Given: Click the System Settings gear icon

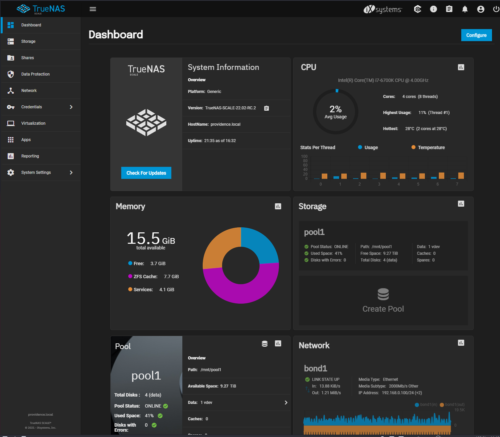Looking at the screenshot, I should point(11,172).
